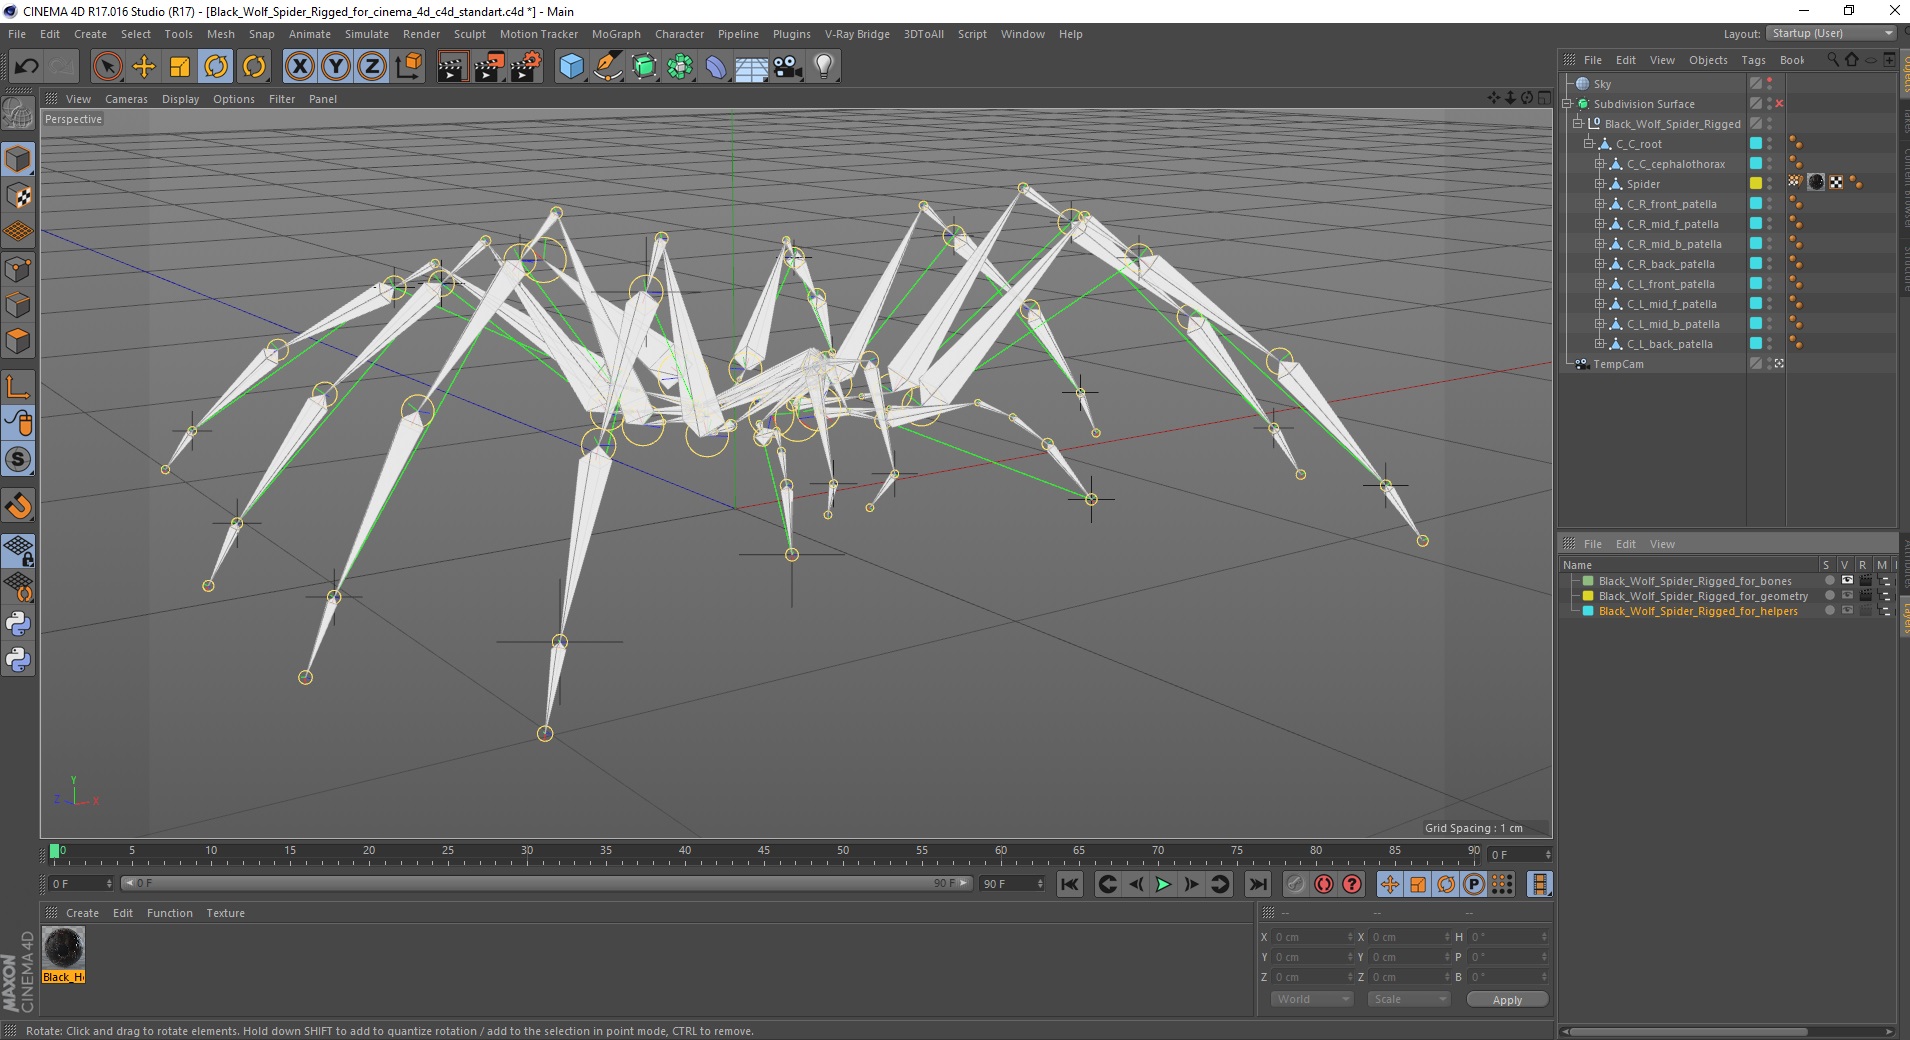Activate the Move tool
This screenshot has width=1910, height=1040.
click(x=144, y=67)
